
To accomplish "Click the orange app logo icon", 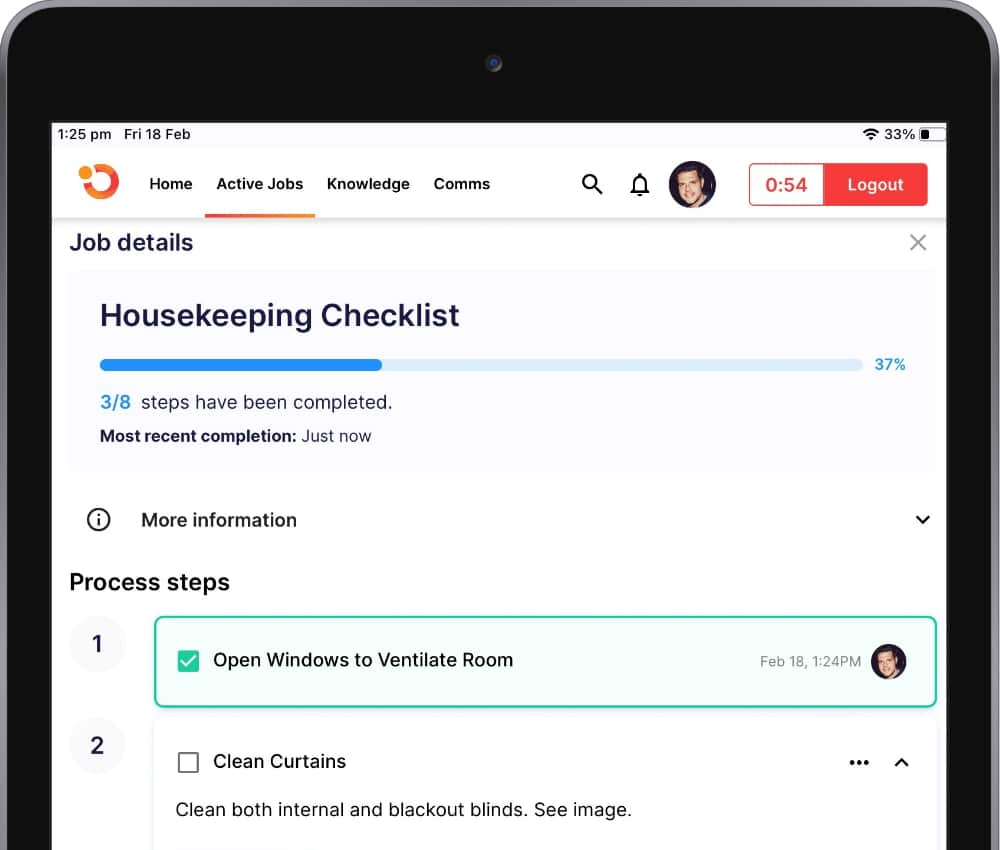I will tap(99, 182).
